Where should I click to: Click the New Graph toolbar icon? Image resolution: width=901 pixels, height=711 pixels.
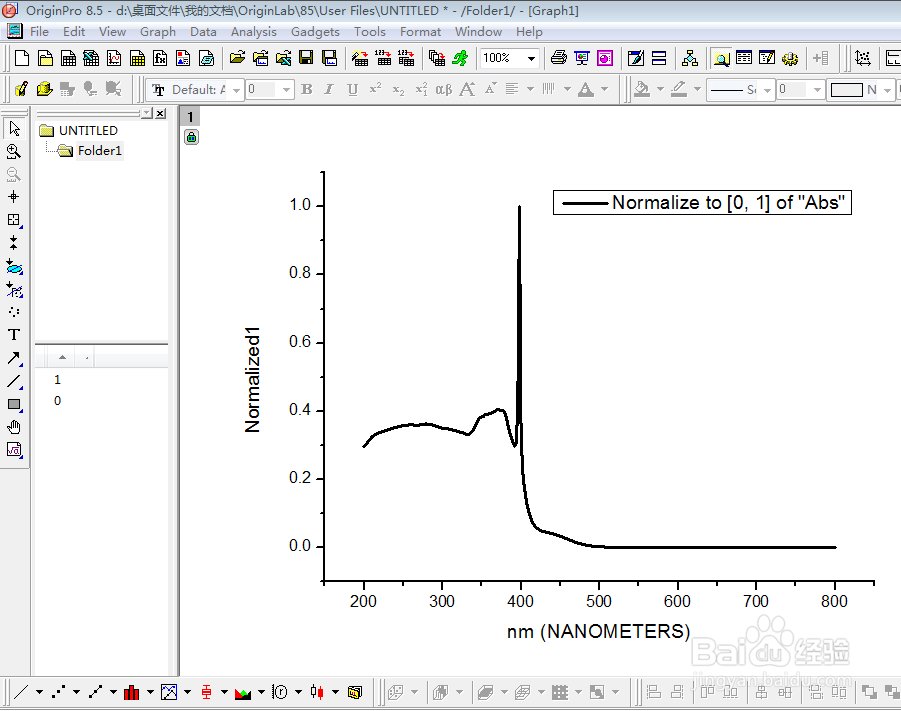click(114, 58)
